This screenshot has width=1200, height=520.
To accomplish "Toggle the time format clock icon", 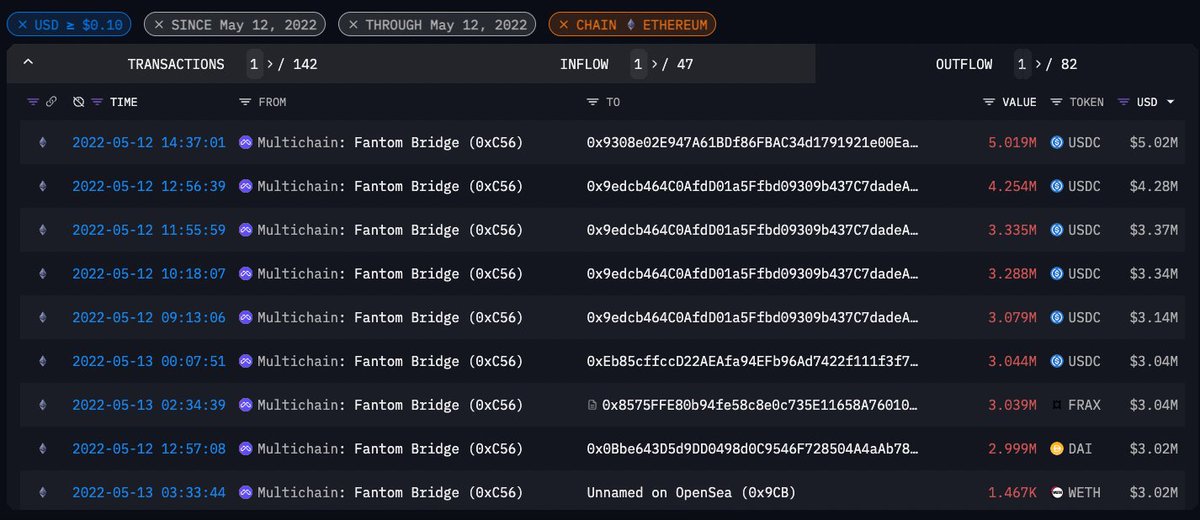I will pyautogui.click(x=78, y=102).
